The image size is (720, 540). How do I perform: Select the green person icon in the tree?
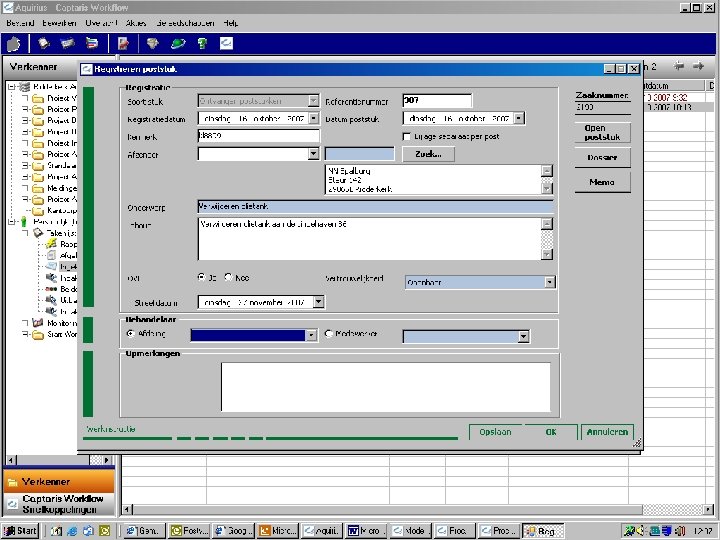(24, 222)
